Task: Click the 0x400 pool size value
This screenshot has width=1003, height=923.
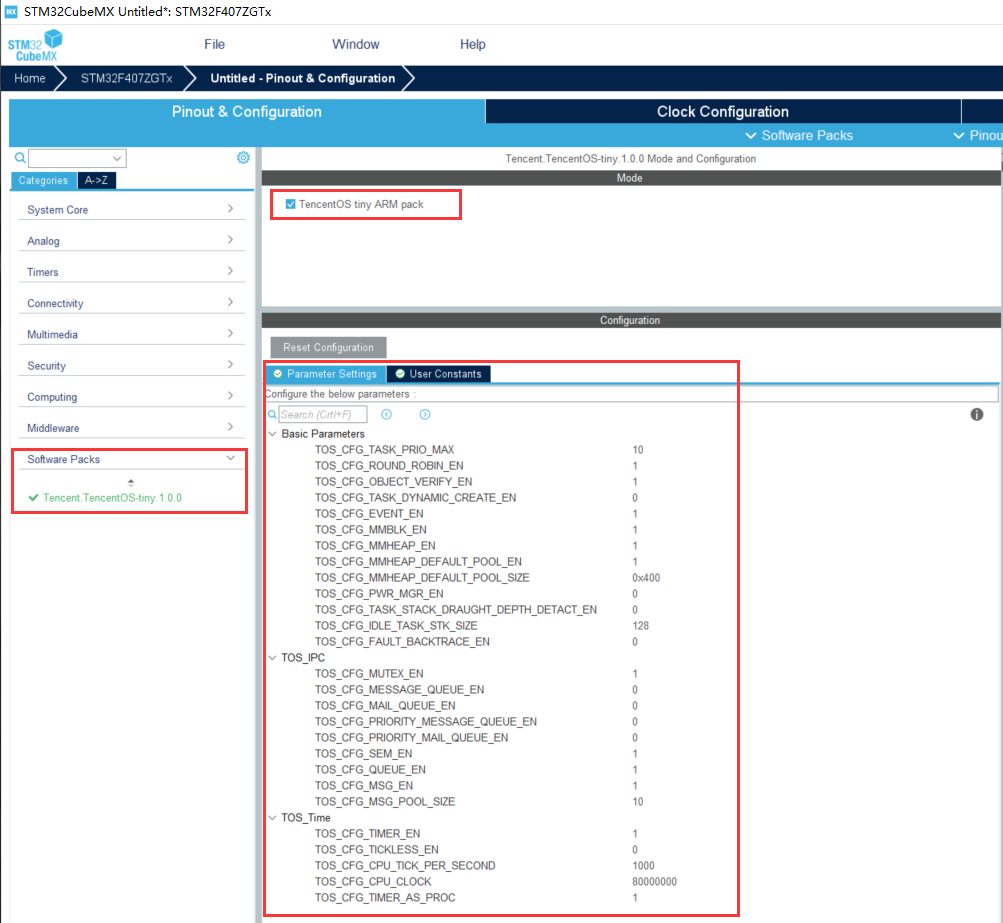Action: (646, 578)
